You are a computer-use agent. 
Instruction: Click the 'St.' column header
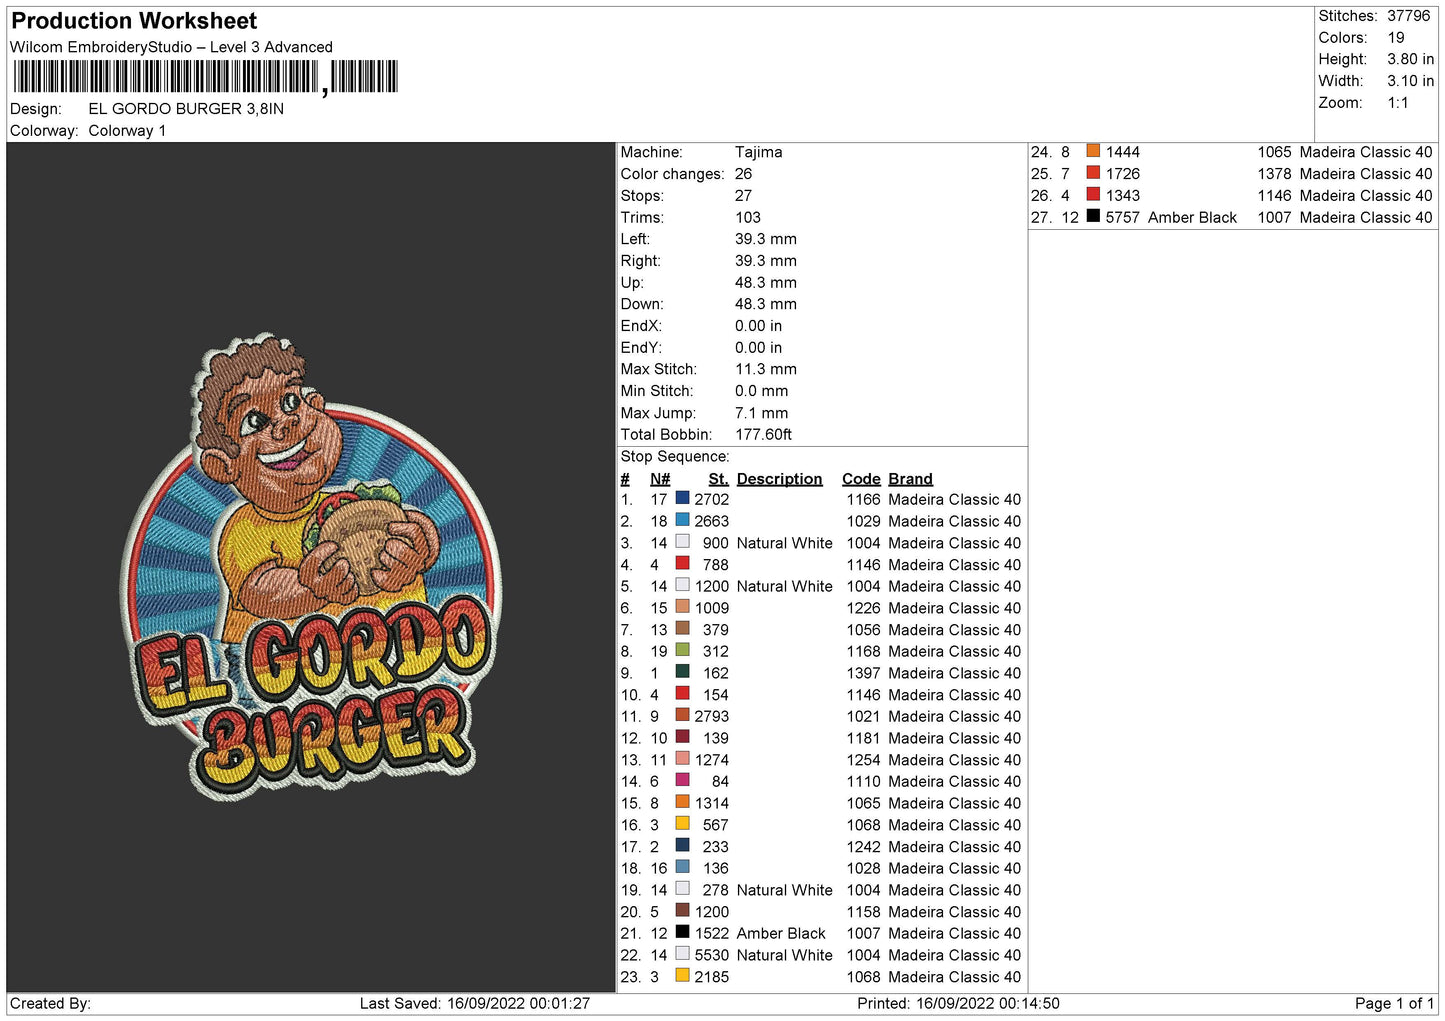point(719,479)
